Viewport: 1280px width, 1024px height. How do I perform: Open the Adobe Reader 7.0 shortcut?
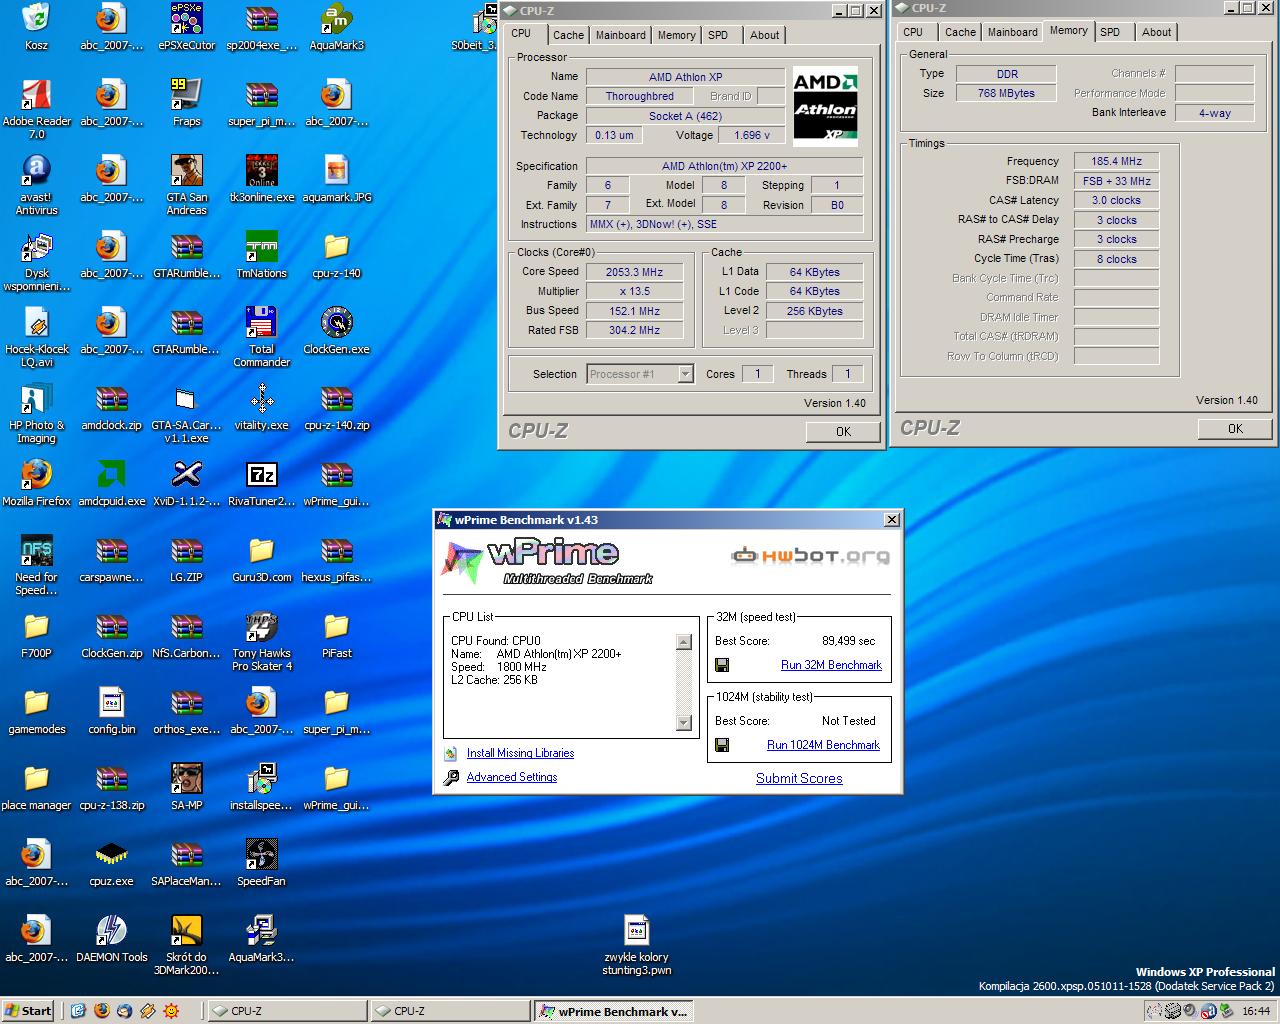point(36,109)
